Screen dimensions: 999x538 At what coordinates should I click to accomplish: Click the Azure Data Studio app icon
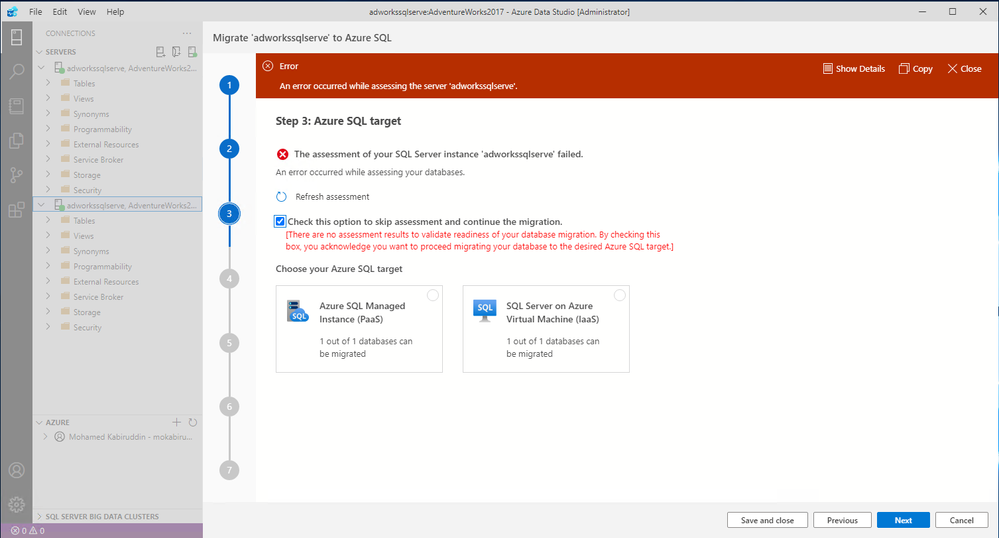point(12,11)
